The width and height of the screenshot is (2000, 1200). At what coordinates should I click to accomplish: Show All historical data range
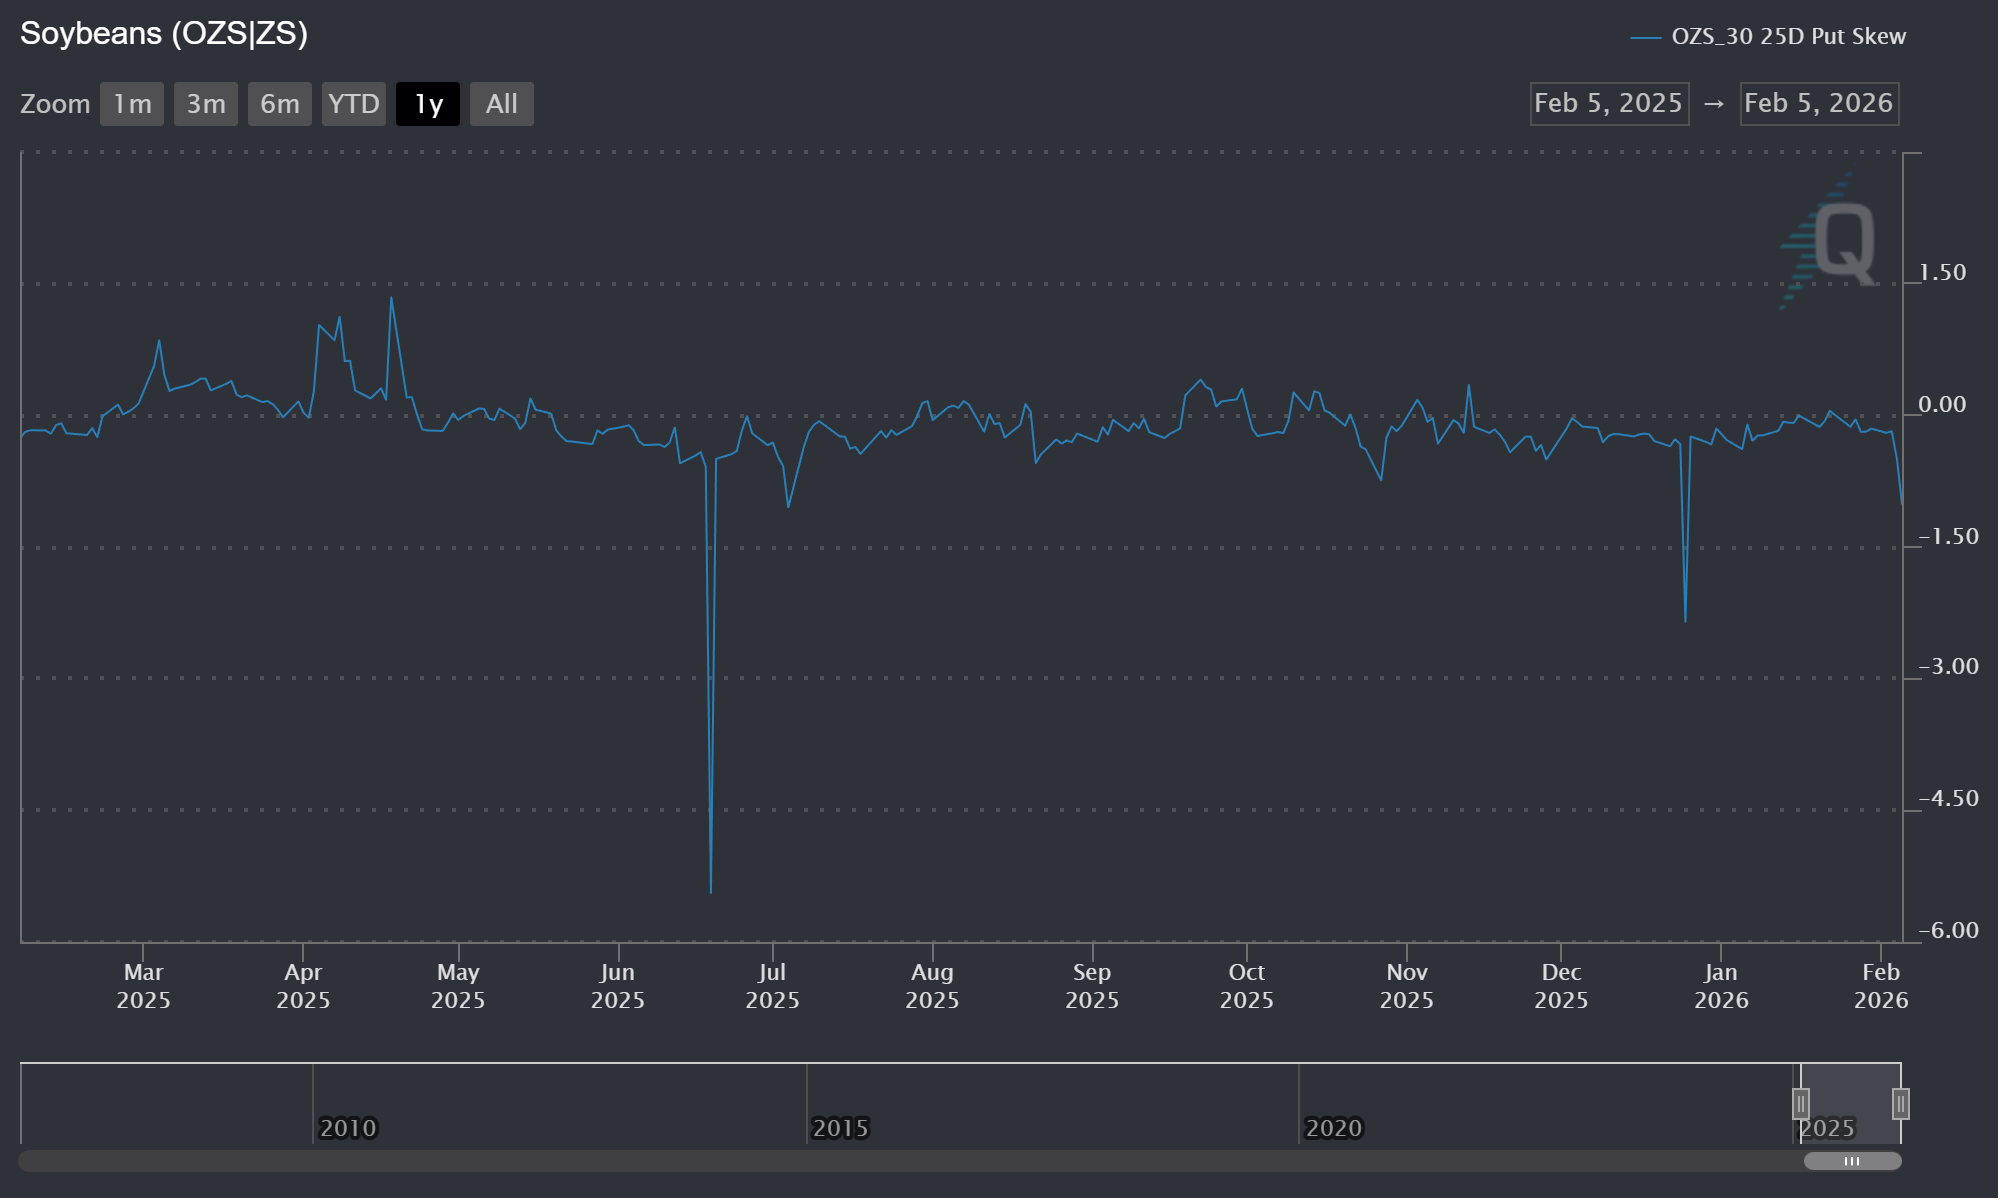point(502,104)
